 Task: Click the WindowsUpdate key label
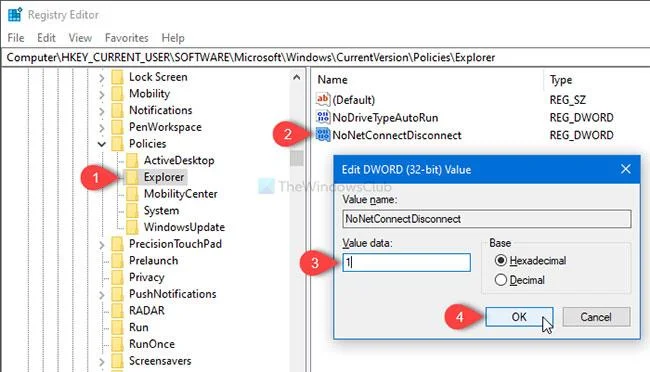(x=184, y=227)
